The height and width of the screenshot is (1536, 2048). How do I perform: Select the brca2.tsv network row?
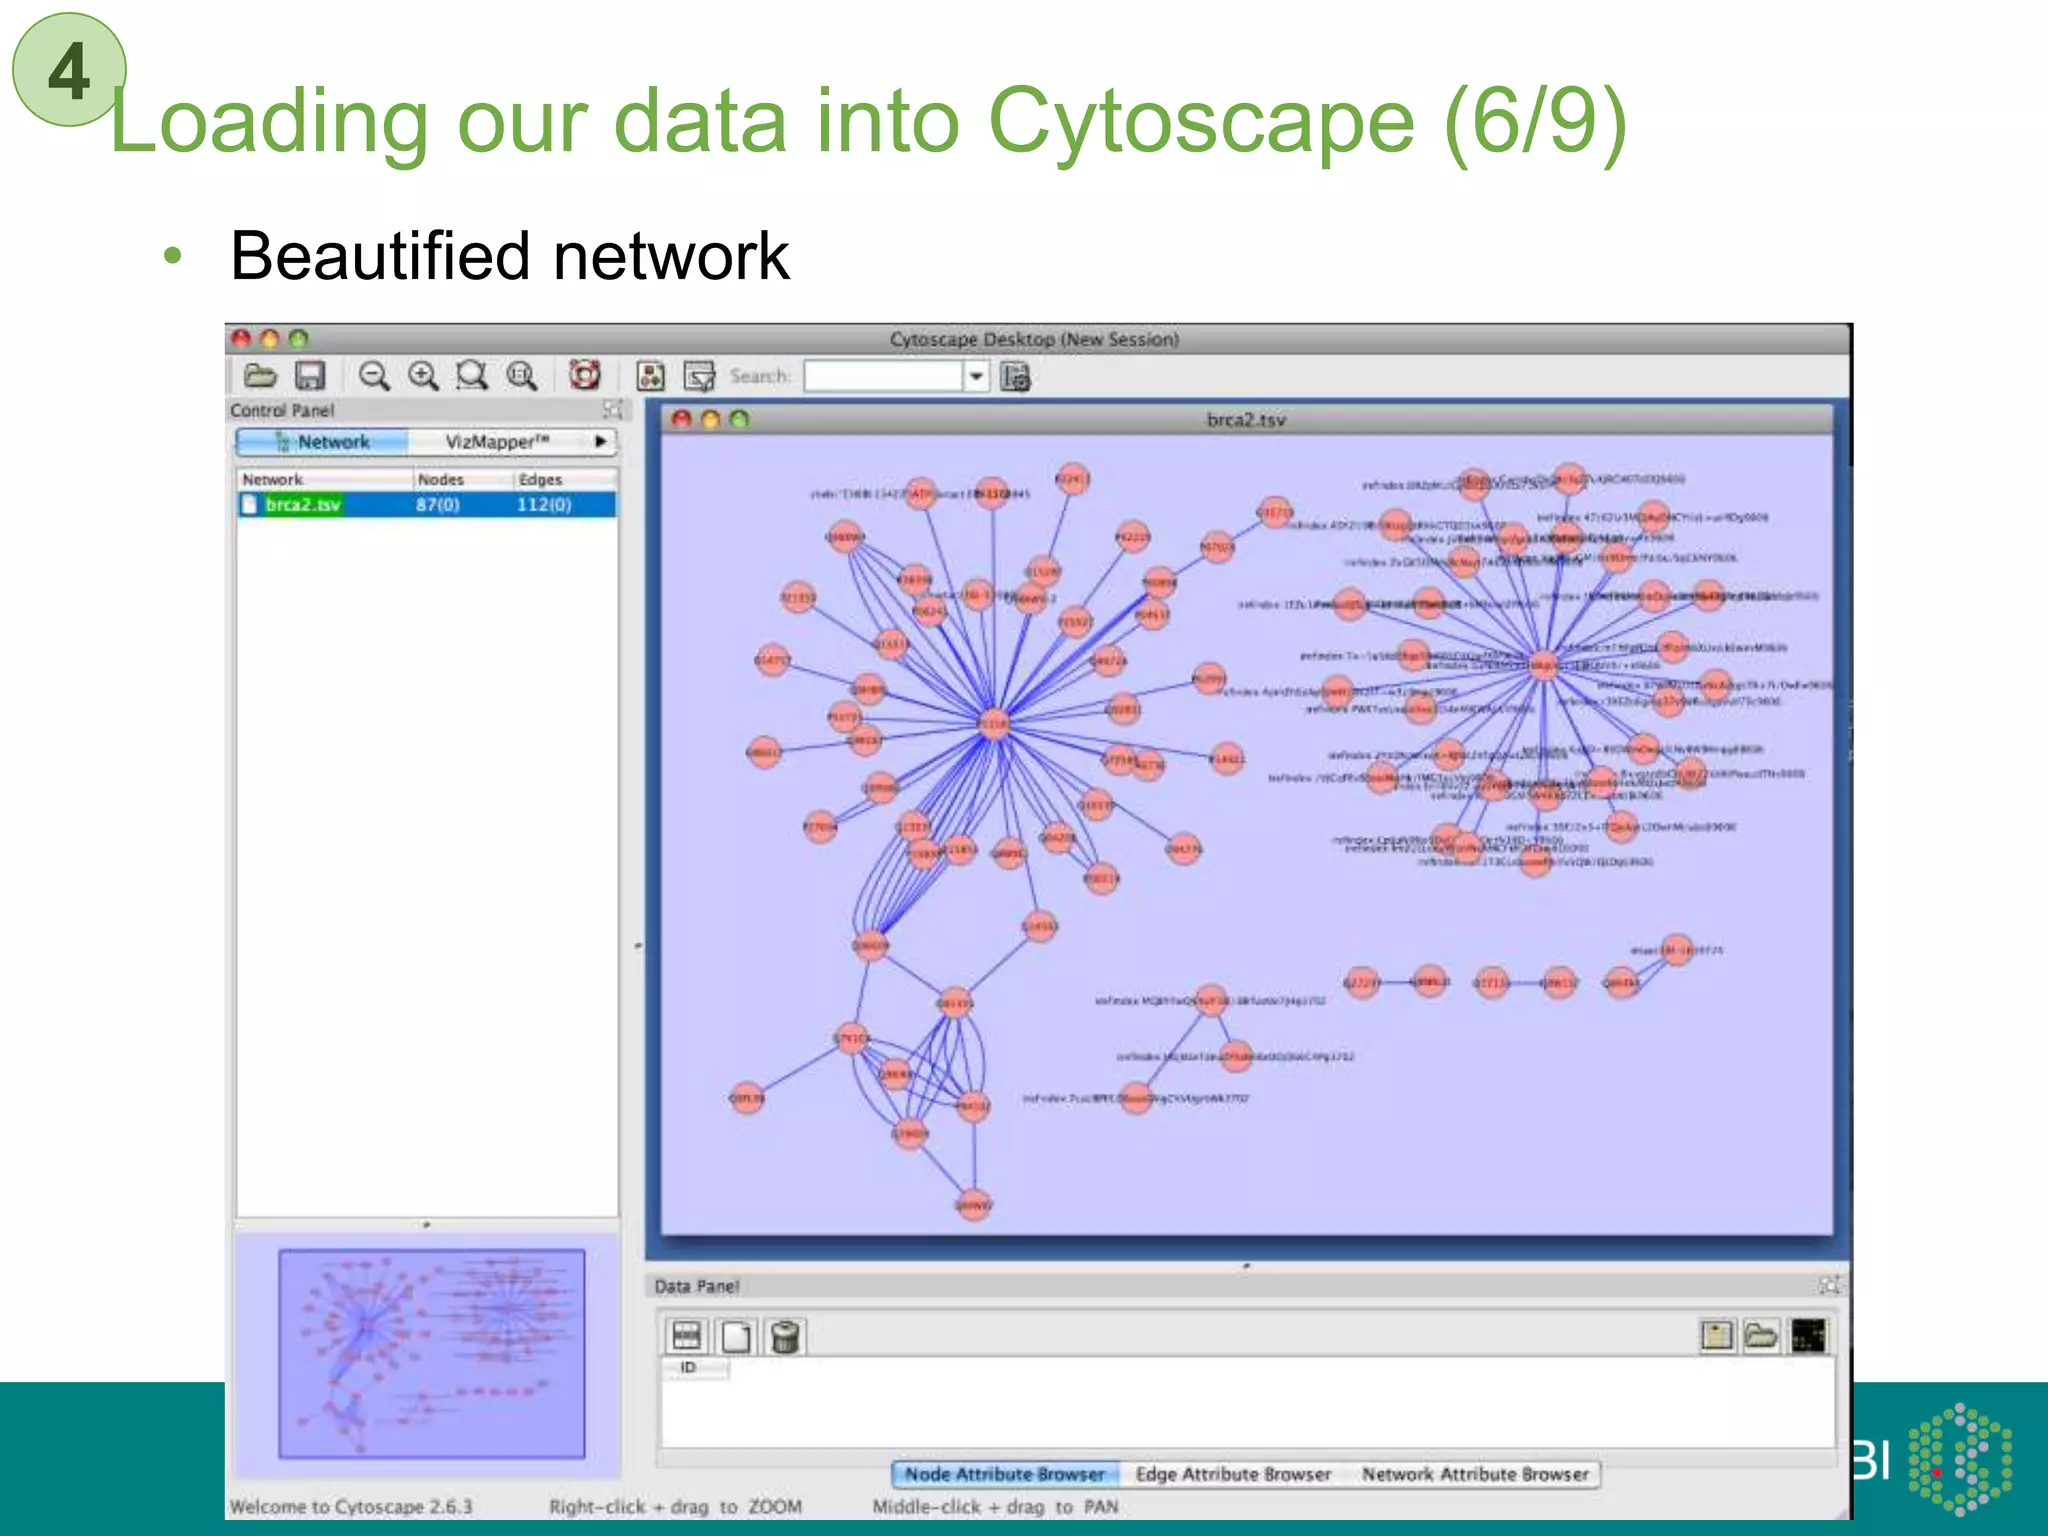[304, 505]
